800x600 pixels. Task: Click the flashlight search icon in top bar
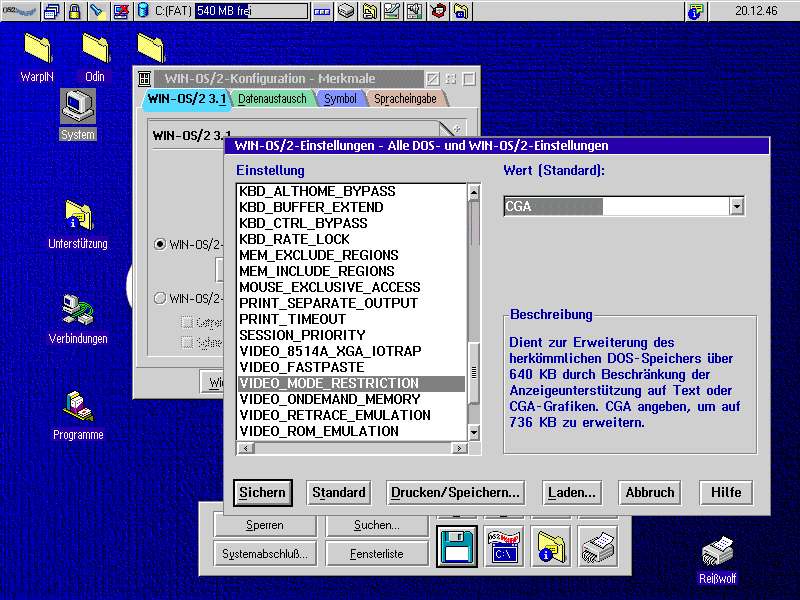[97, 11]
